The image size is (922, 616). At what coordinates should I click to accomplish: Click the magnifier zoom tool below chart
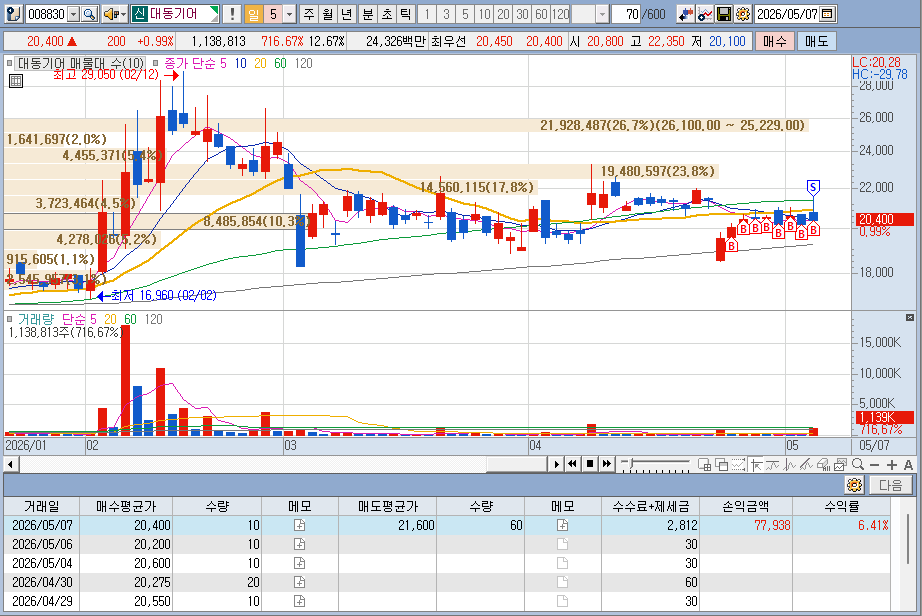(x=858, y=464)
